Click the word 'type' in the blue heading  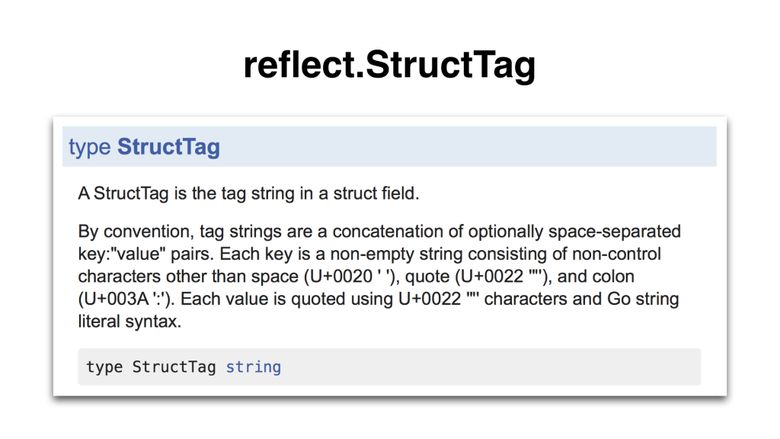point(89,147)
